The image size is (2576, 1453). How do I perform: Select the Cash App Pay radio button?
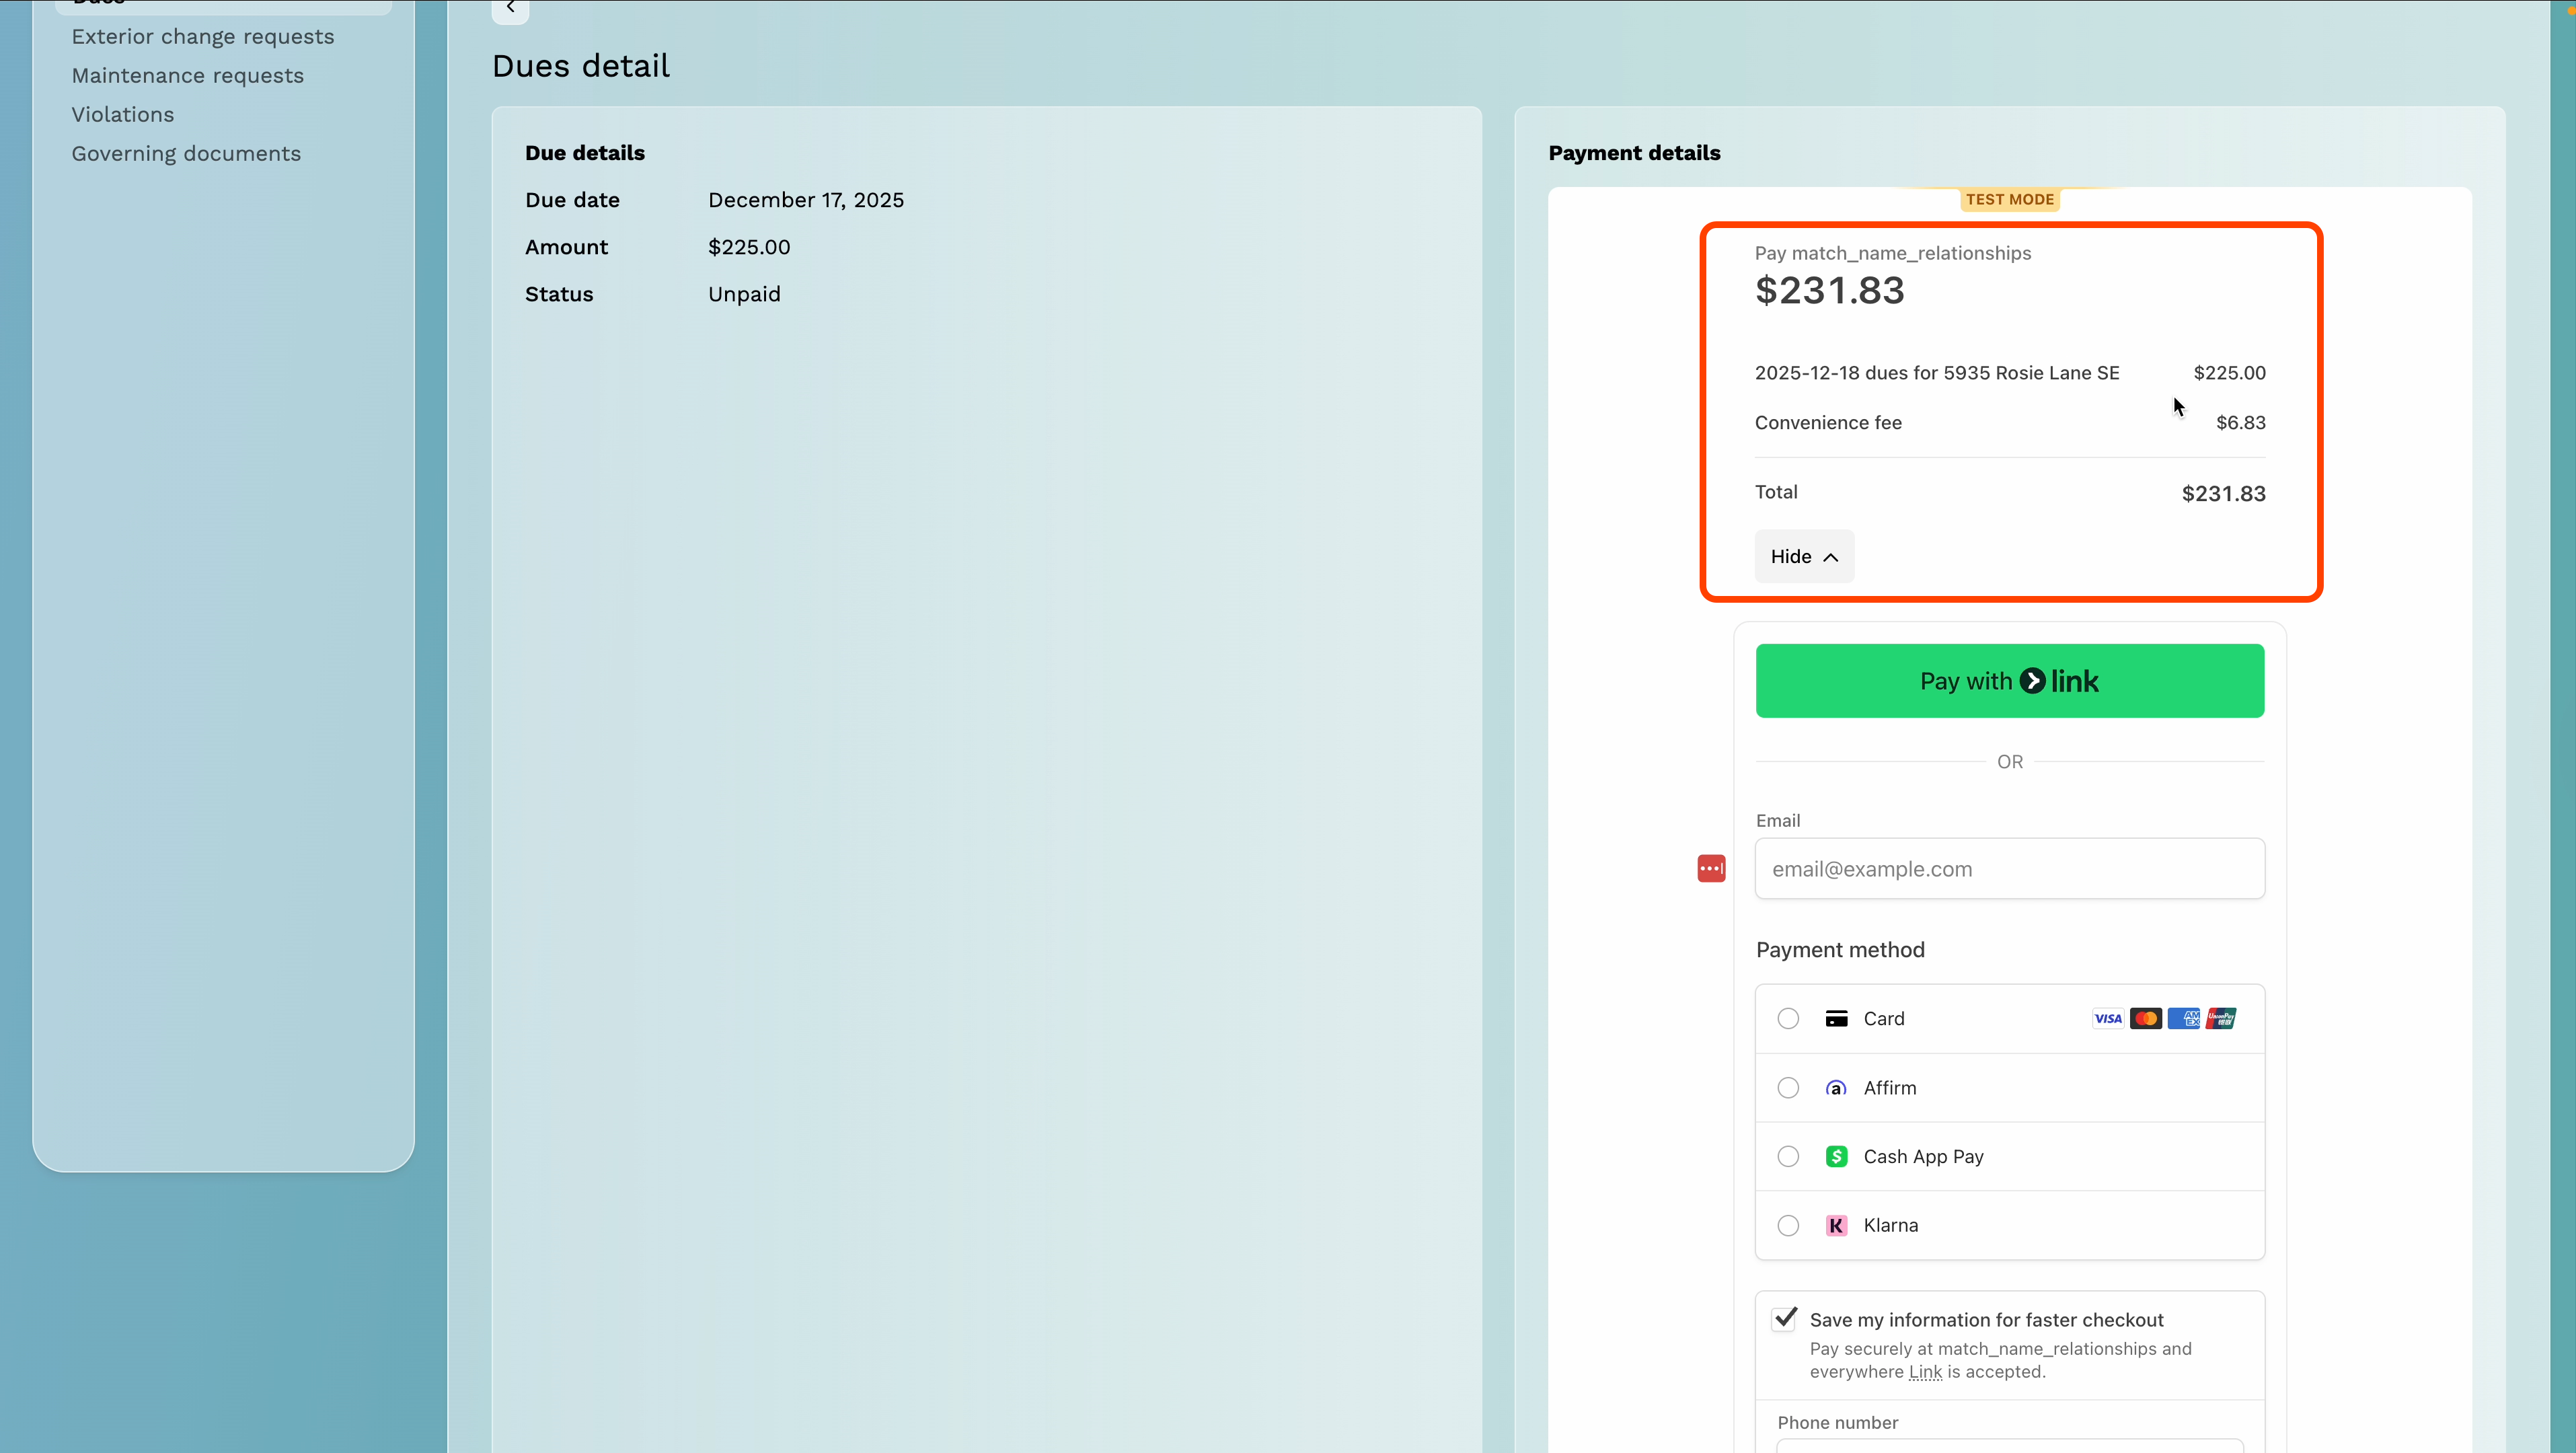pos(1788,1156)
